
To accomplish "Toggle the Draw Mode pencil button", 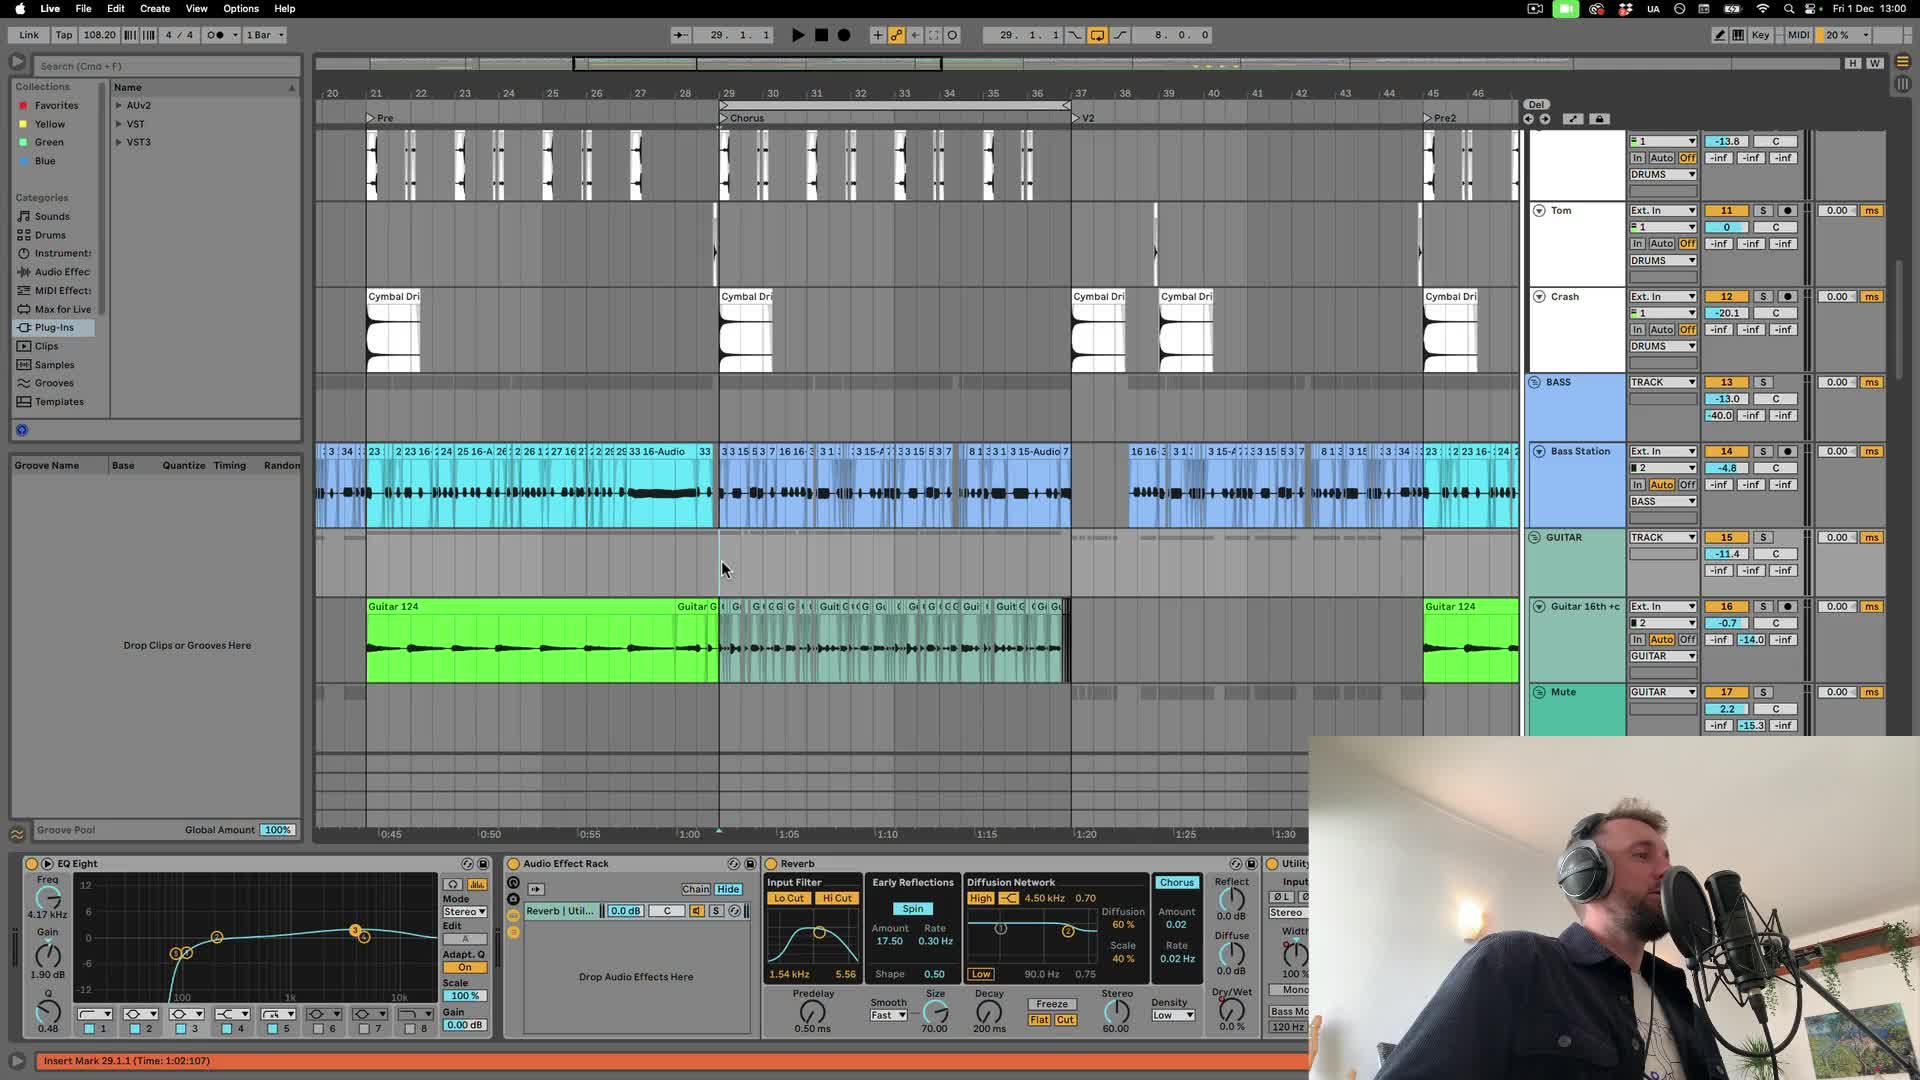I will click(1720, 35).
